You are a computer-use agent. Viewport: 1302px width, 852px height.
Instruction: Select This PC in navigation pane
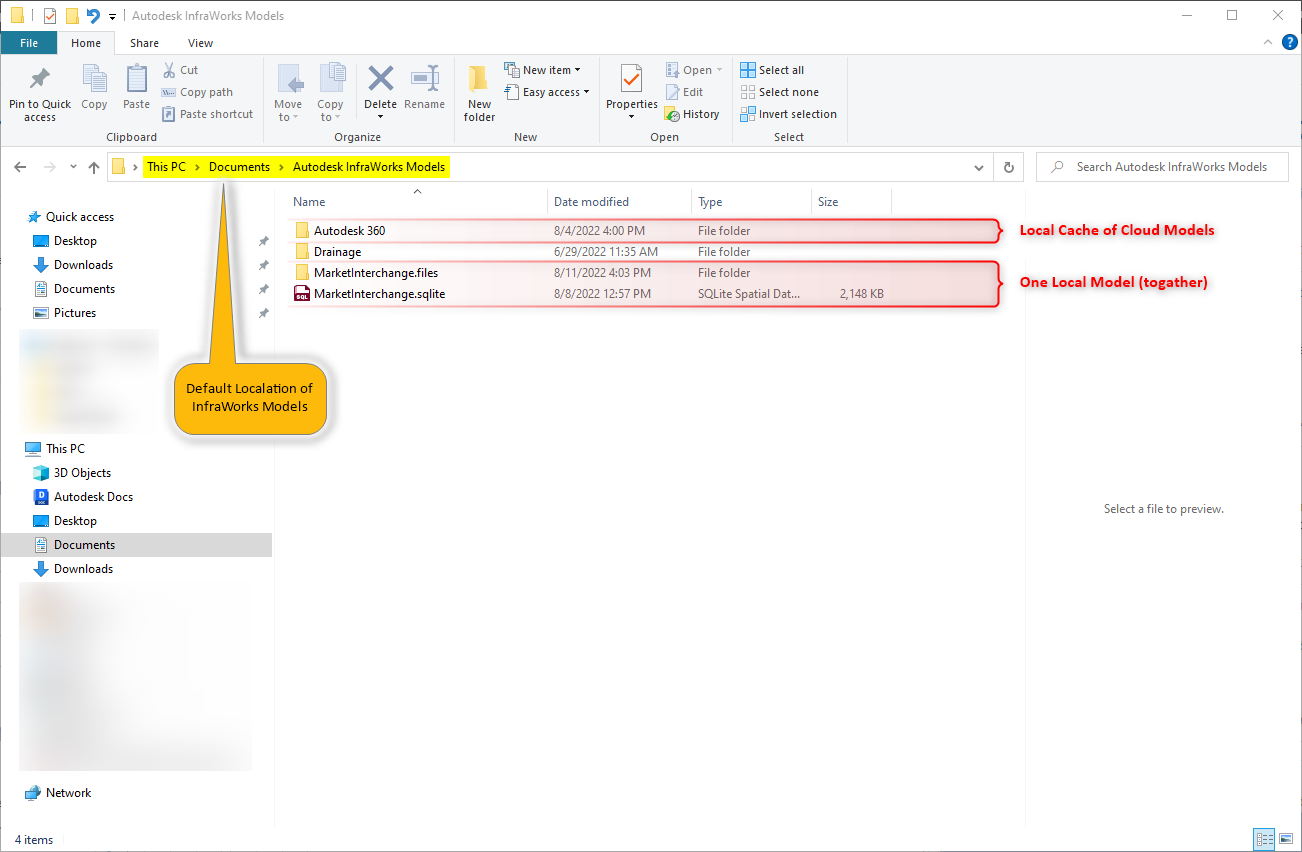pyautogui.click(x=65, y=449)
